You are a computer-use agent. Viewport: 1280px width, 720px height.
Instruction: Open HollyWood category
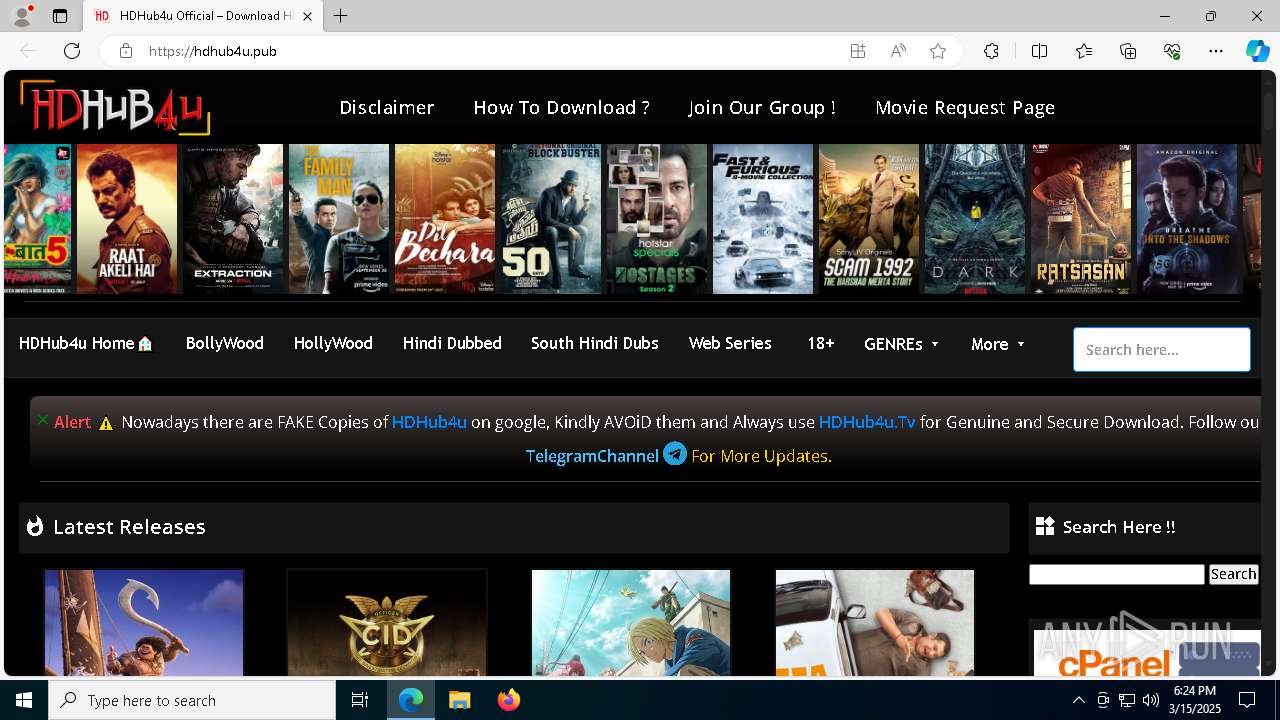click(x=333, y=343)
